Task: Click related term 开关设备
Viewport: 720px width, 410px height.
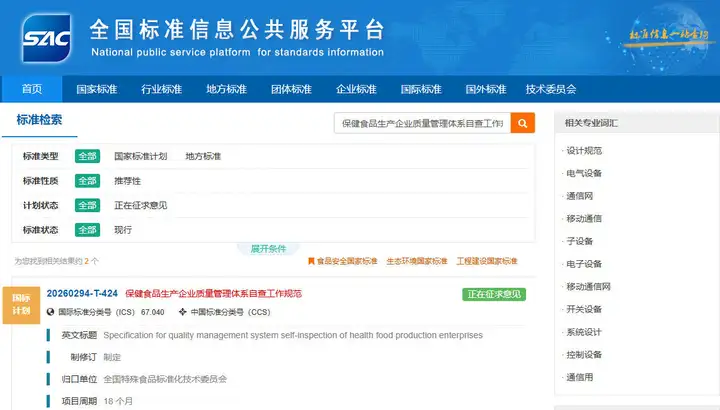Action: coord(584,309)
